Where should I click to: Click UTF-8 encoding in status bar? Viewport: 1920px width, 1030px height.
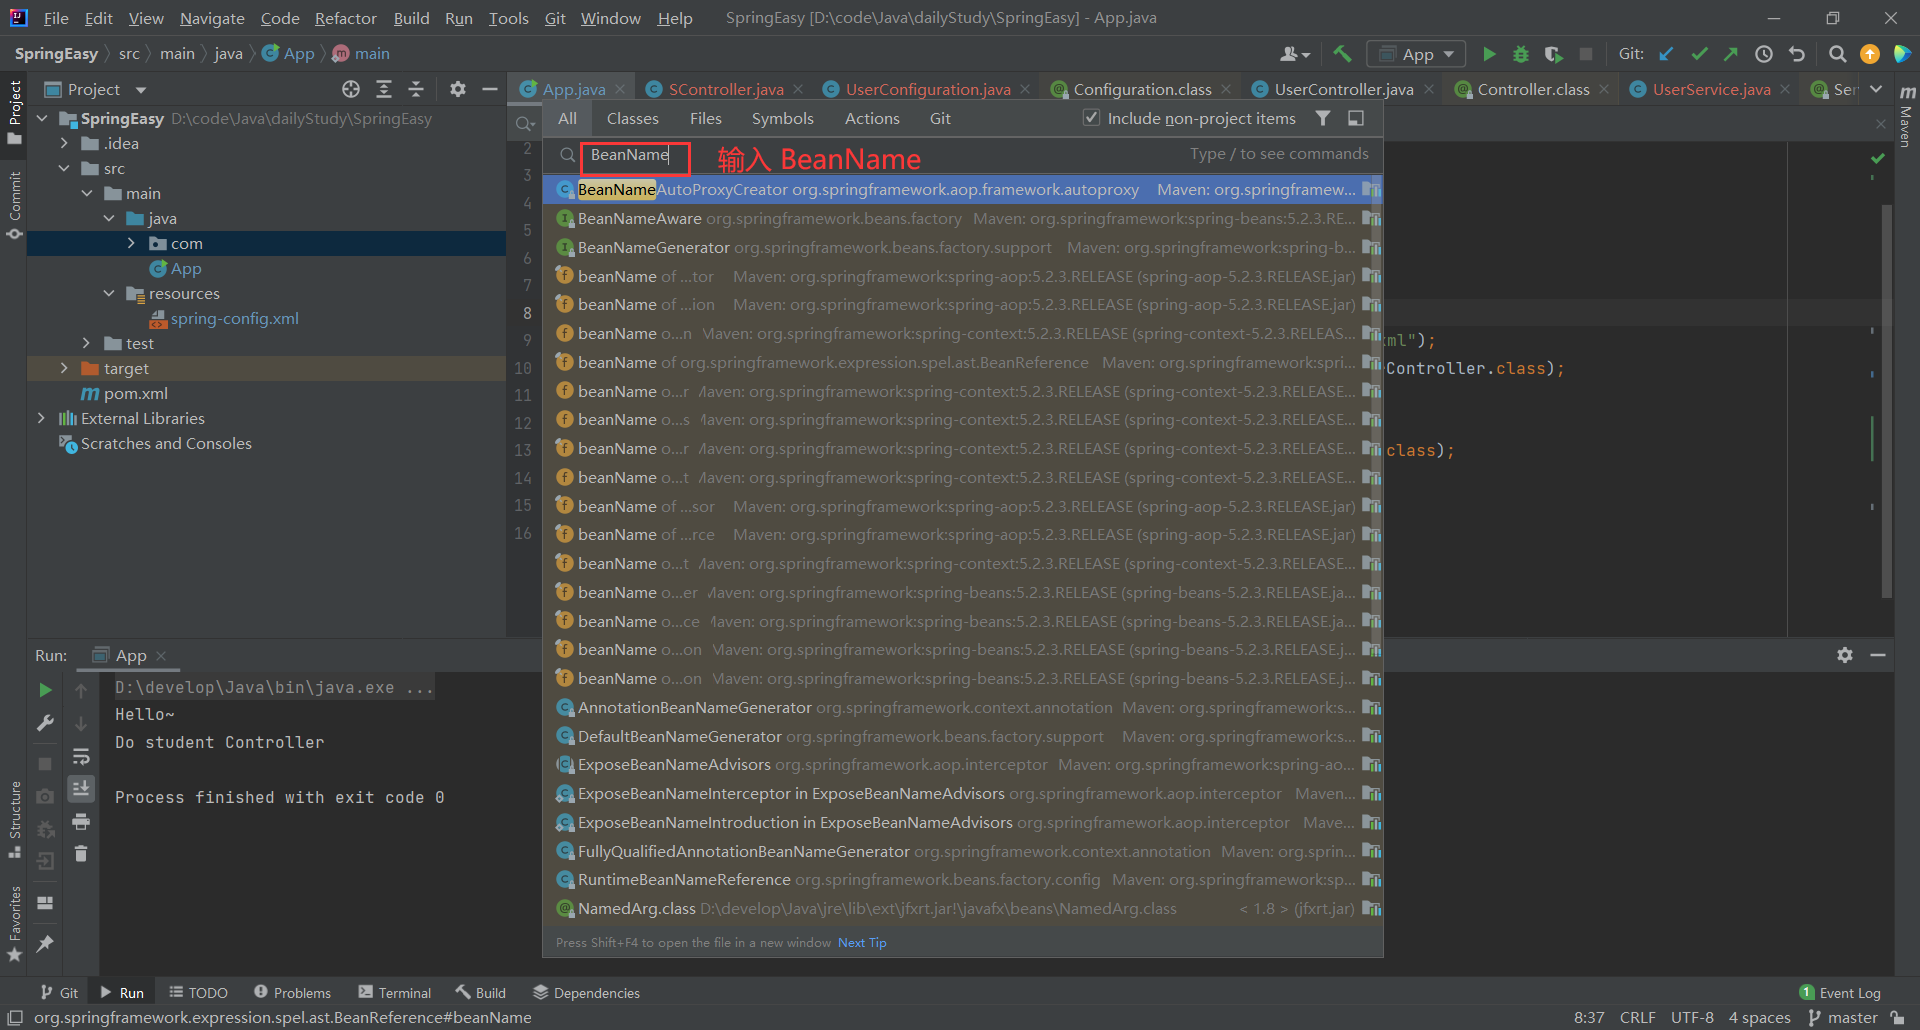pos(1692,1018)
